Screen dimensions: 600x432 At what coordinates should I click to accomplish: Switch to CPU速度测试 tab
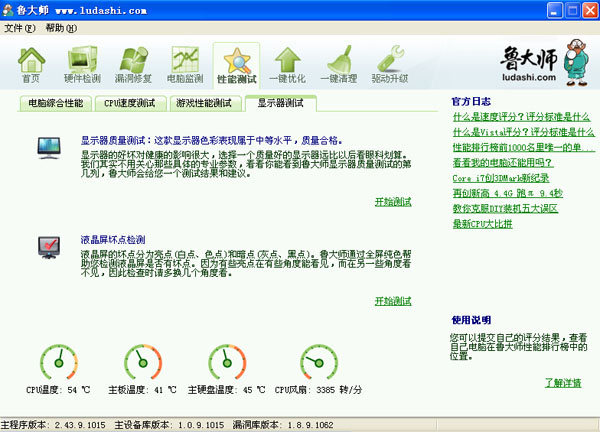click(x=130, y=103)
